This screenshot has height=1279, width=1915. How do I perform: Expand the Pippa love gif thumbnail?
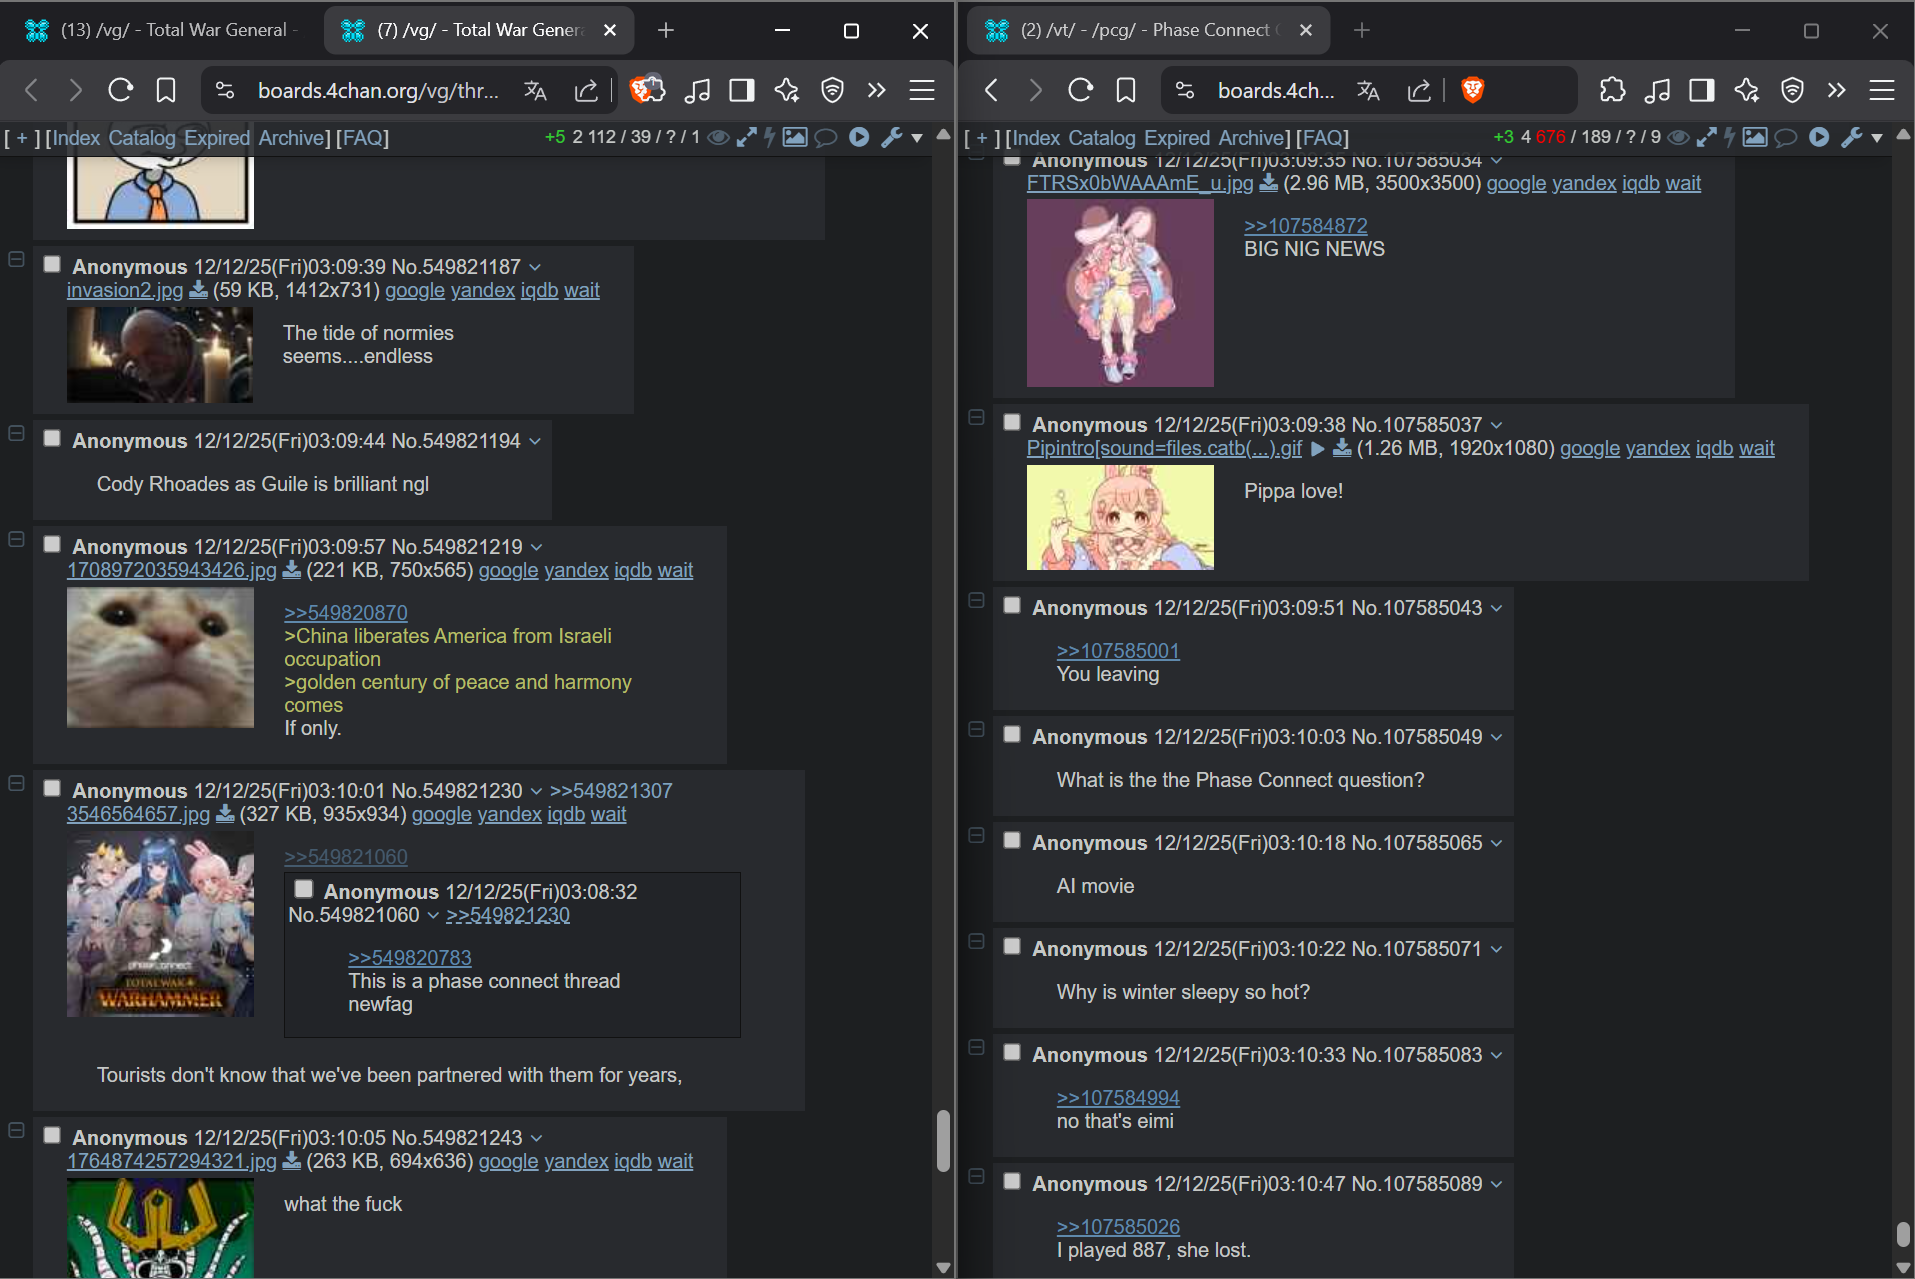[x=1120, y=517]
